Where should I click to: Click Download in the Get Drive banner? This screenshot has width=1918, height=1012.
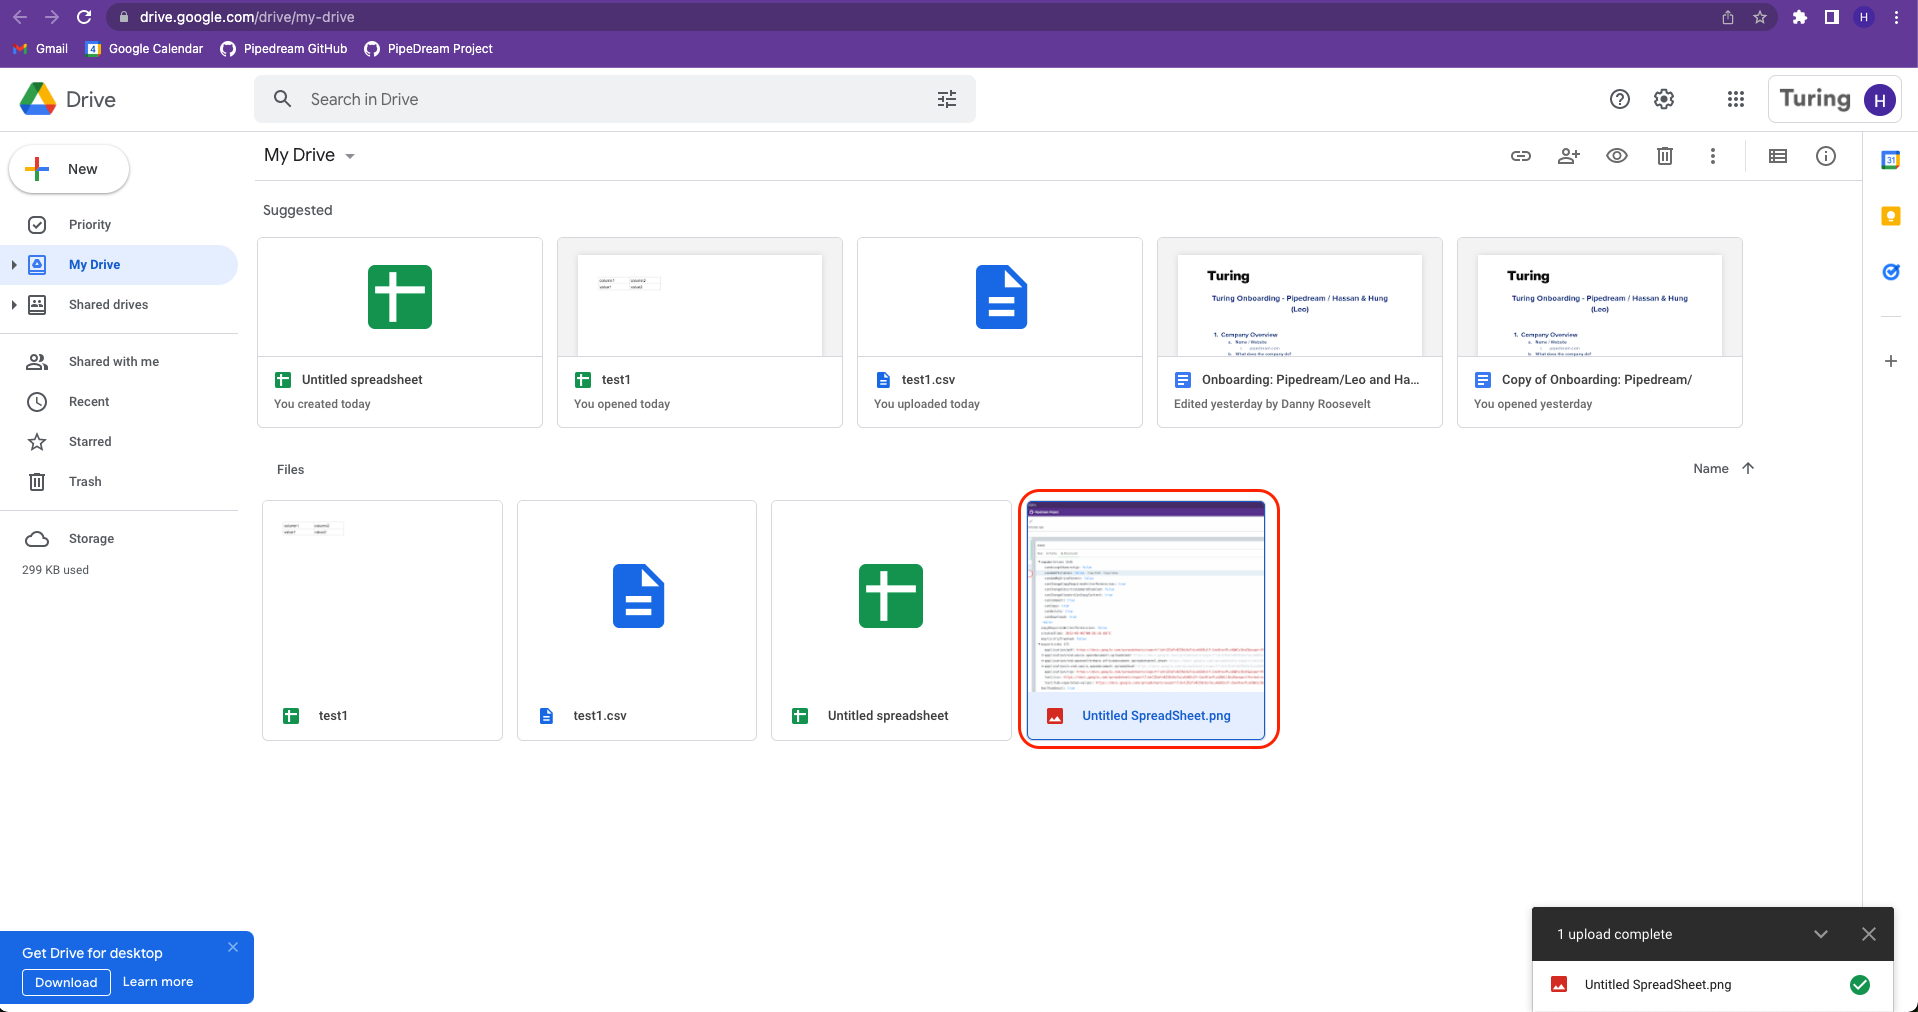click(x=65, y=982)
